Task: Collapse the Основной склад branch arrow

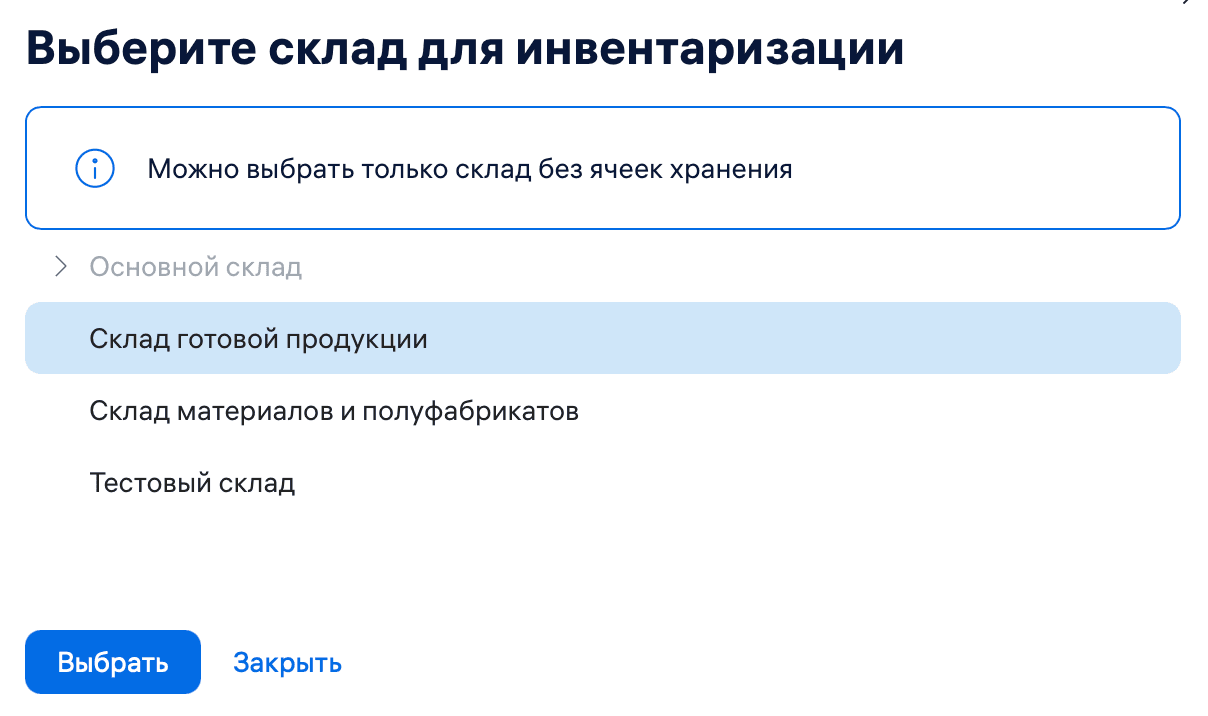Action: (60, 266)
